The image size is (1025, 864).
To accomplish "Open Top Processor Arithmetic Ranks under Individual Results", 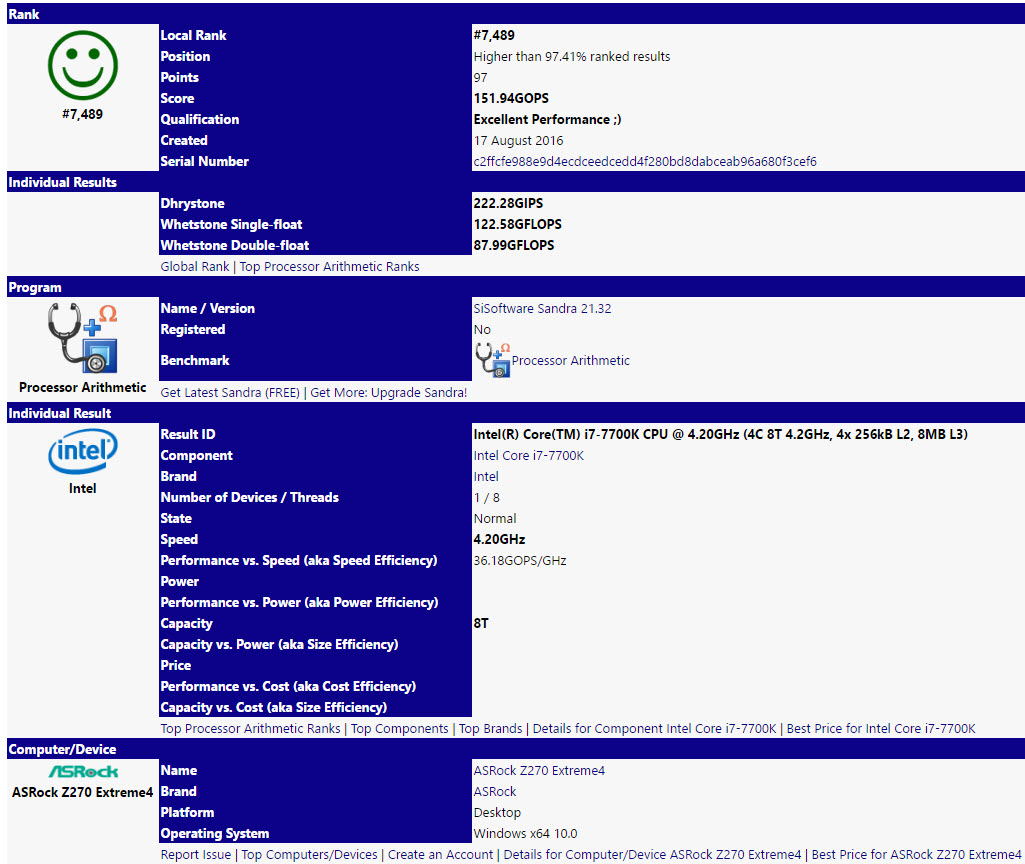I will point(329,267).
